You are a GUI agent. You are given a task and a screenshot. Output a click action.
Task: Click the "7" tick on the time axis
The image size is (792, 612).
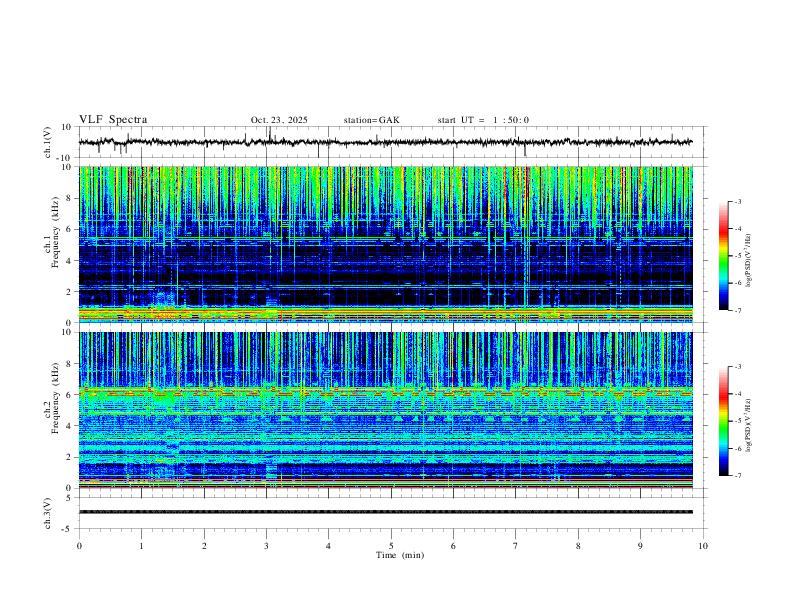coord(516,546)
